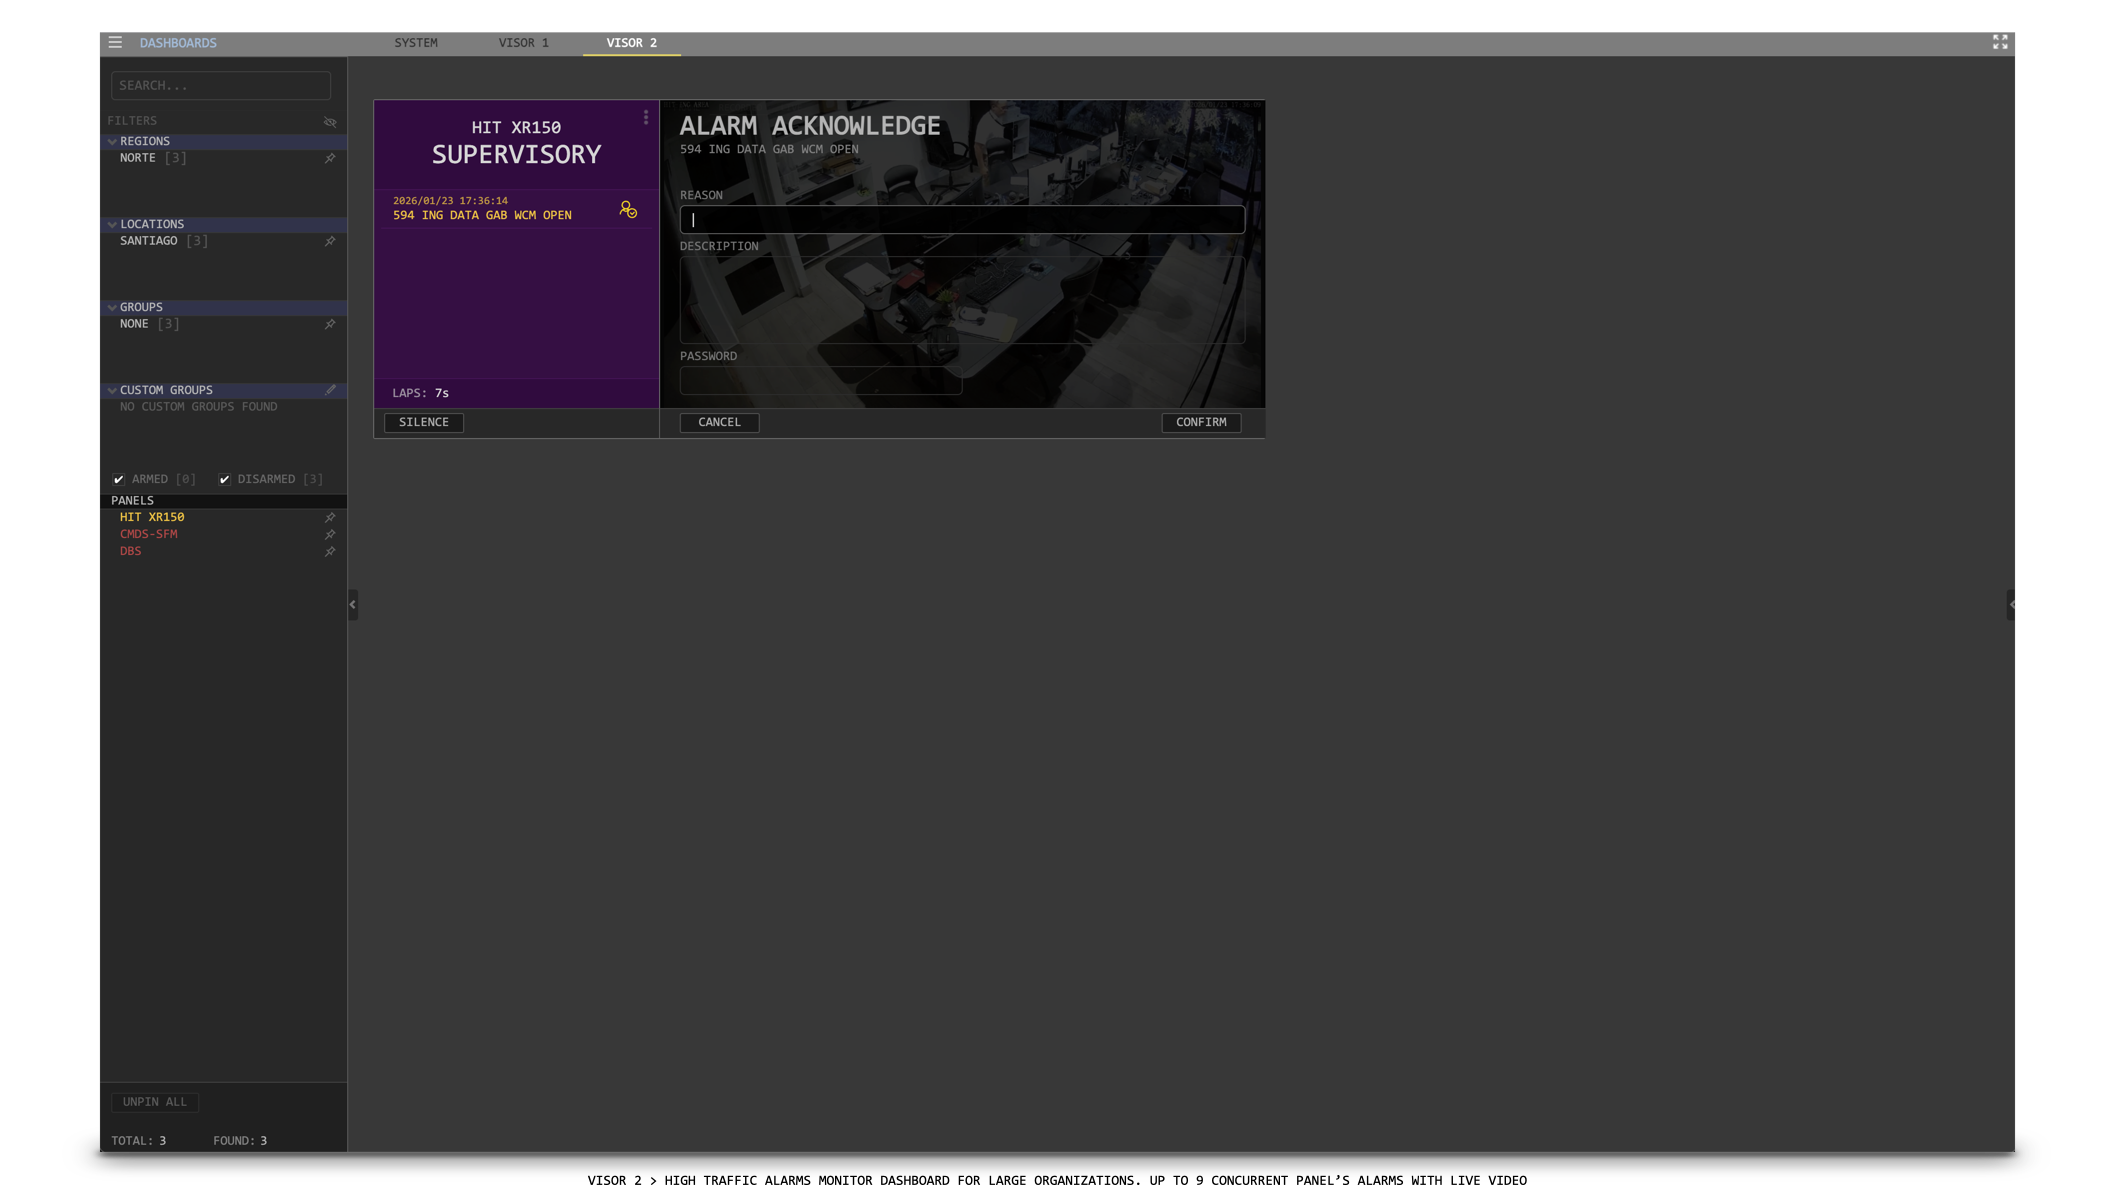Viewport: 2115px width, 1200px height.
Task: Switch to the VISOR 1 tab
Action: coord(523,43)
